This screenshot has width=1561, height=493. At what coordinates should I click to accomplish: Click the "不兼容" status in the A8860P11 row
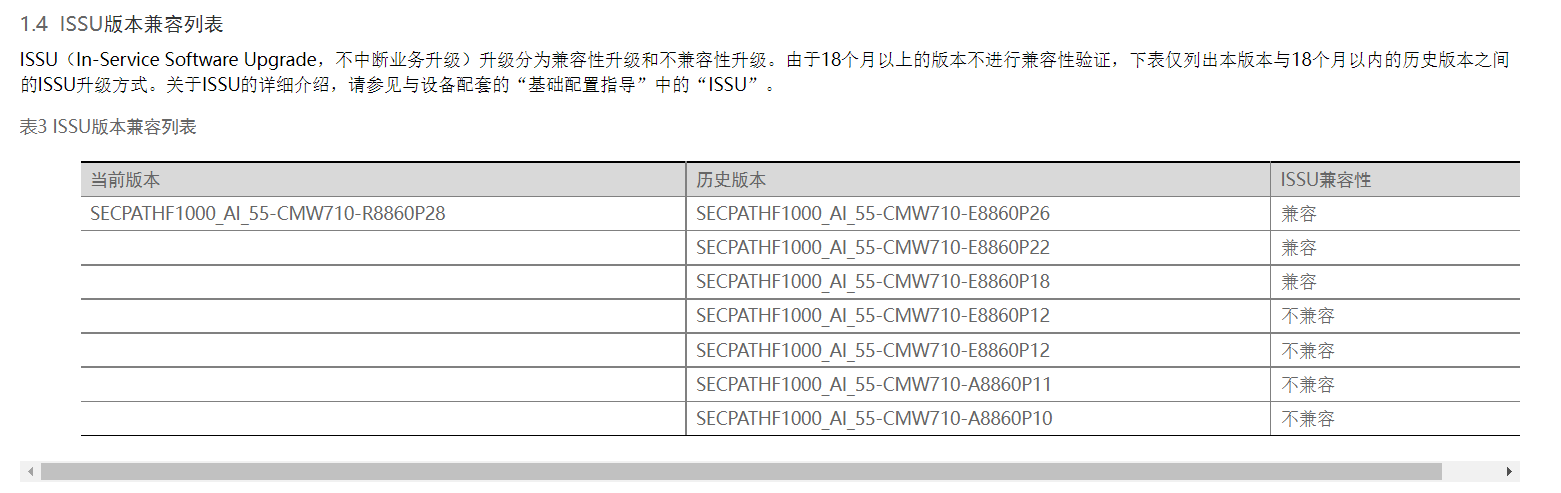tap(1308, 384)
